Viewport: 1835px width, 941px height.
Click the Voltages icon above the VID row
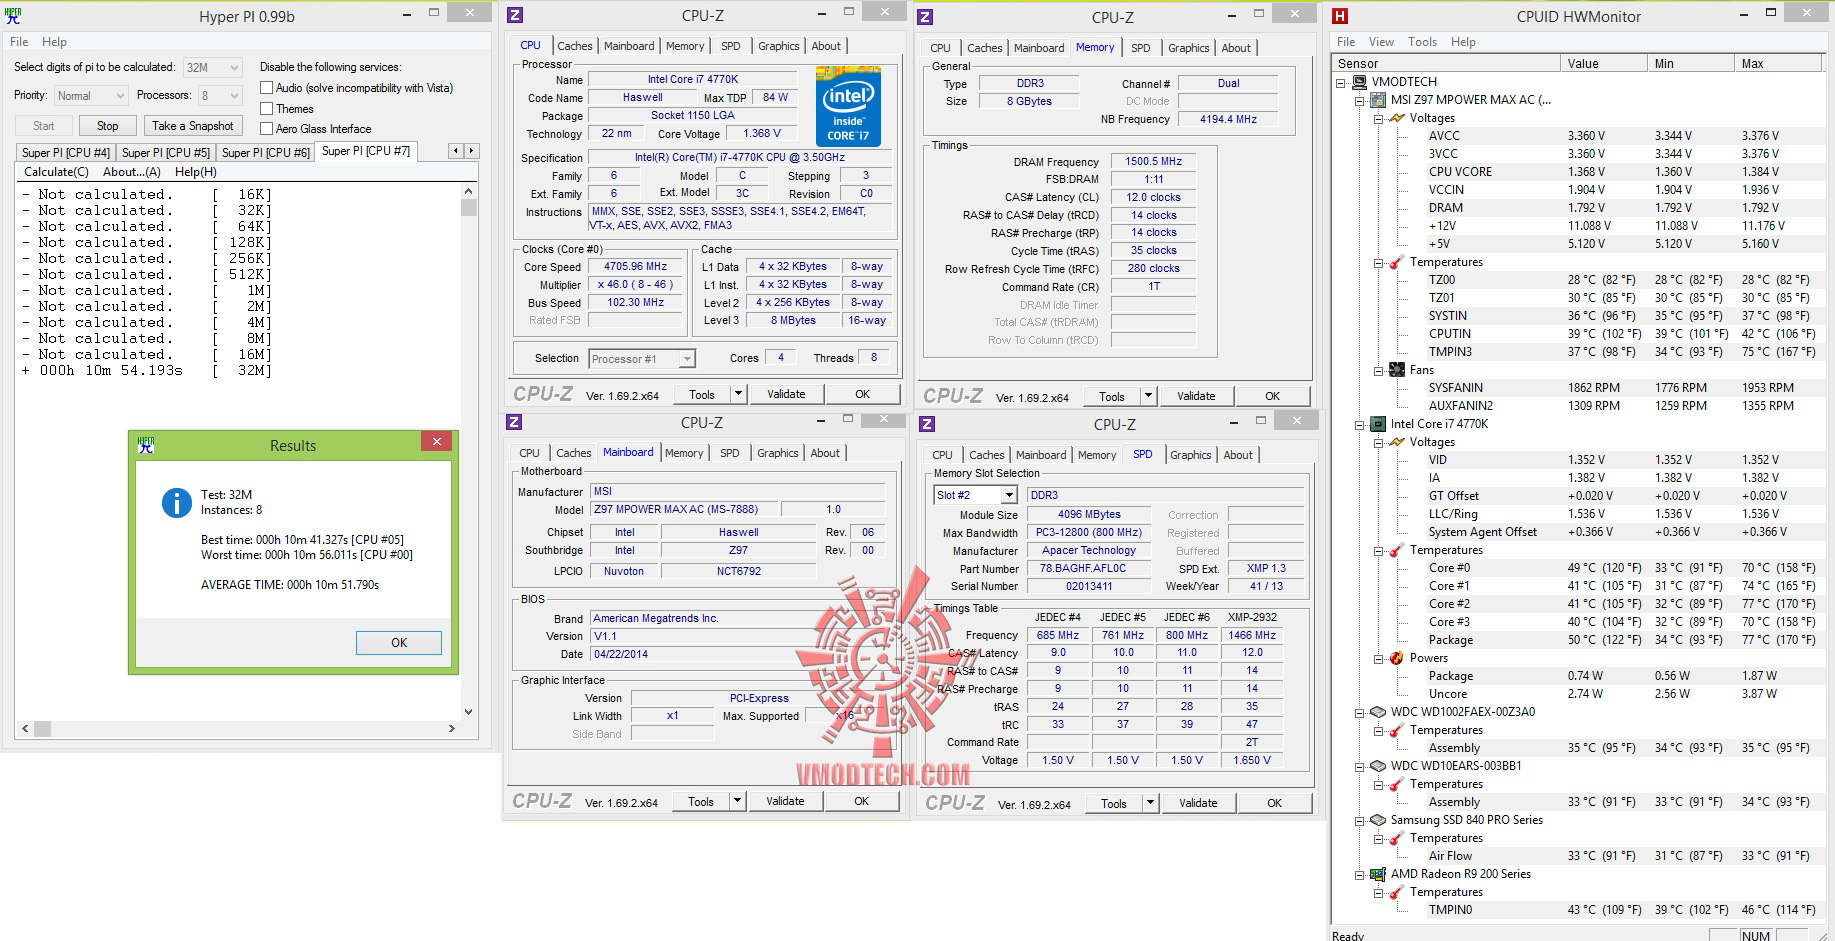tap(1397, 442)
